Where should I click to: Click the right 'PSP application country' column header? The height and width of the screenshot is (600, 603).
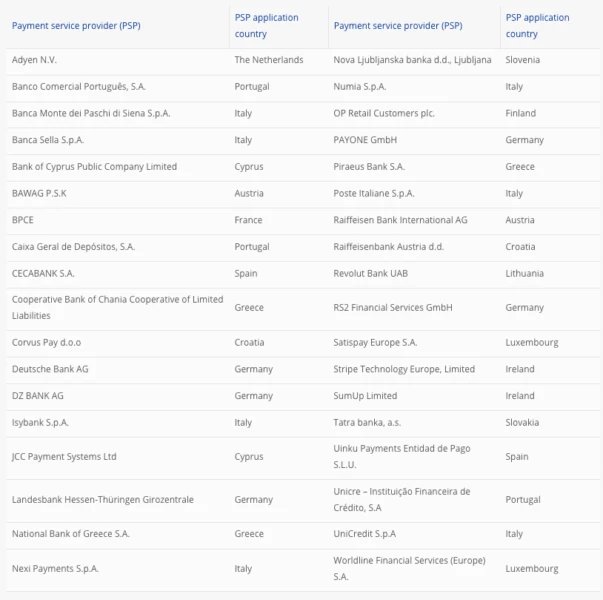537,26
